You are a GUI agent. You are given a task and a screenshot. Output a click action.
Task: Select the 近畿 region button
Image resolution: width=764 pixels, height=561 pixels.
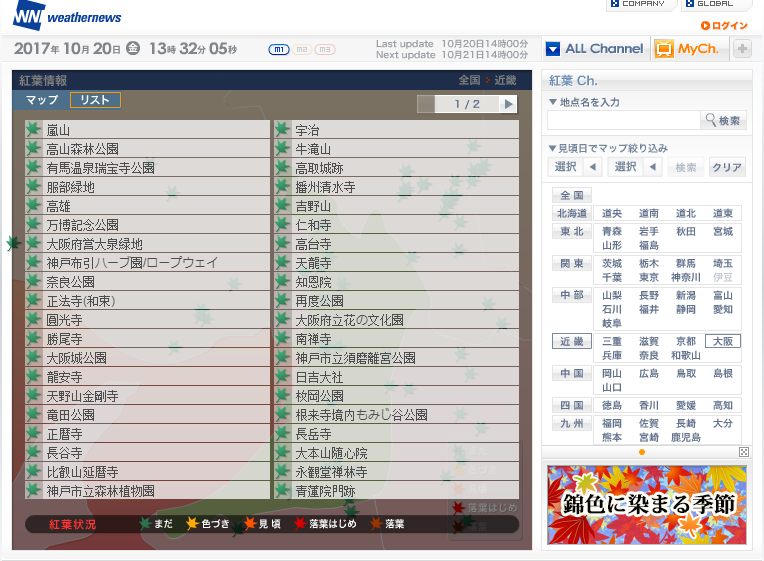(572, 341)
